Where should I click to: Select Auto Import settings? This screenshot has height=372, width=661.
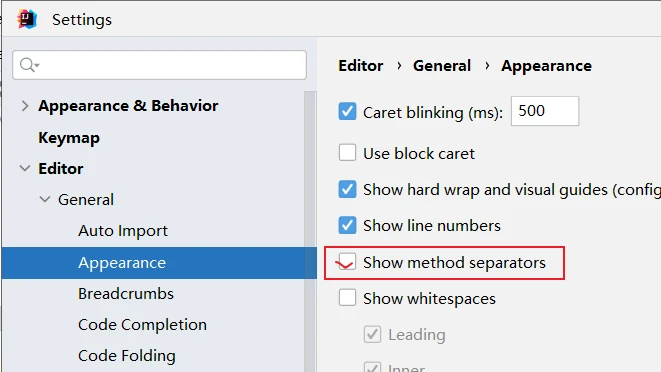click(x=123, y=231)
